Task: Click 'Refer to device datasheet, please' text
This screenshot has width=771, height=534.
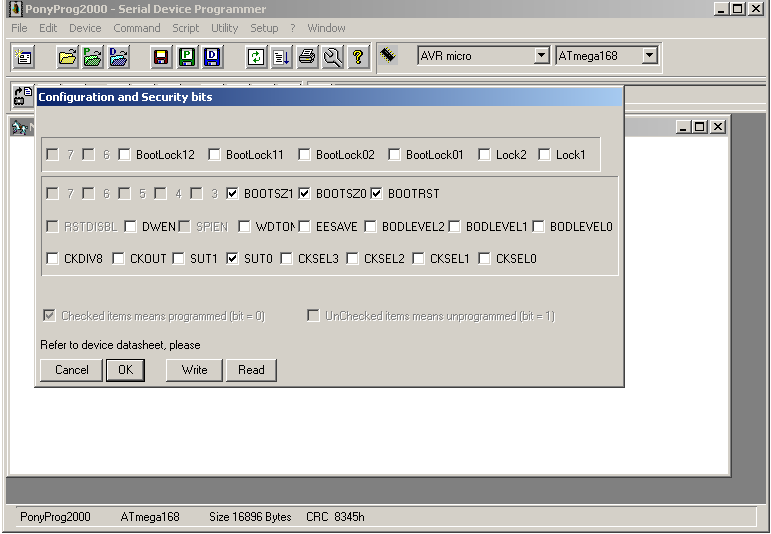Action: (x=120, y=345)
